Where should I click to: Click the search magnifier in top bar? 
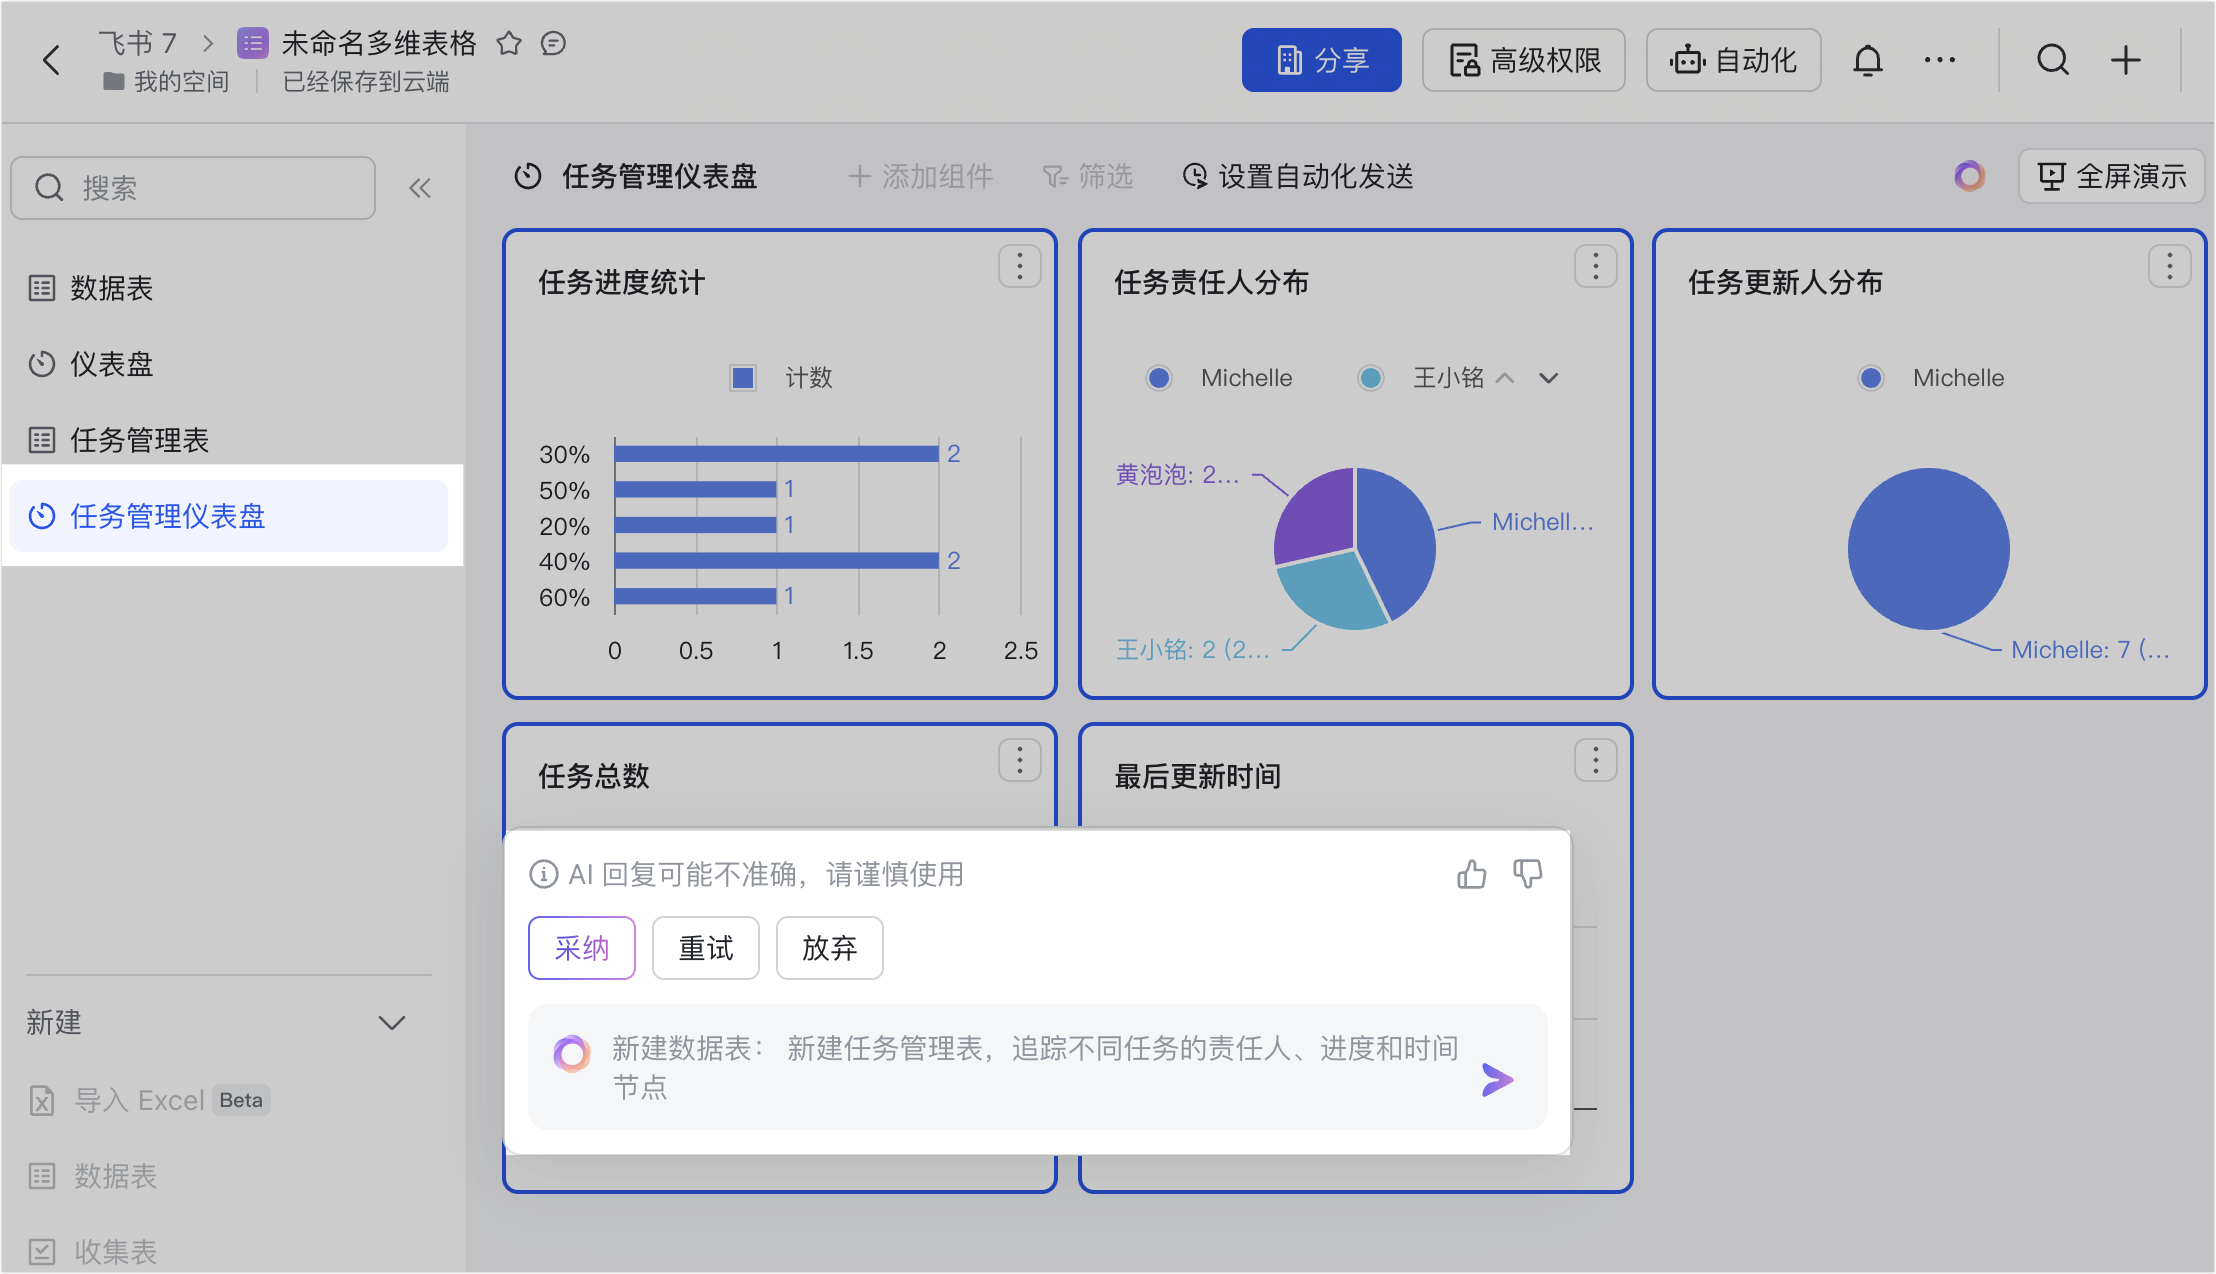click(2053, 60)
